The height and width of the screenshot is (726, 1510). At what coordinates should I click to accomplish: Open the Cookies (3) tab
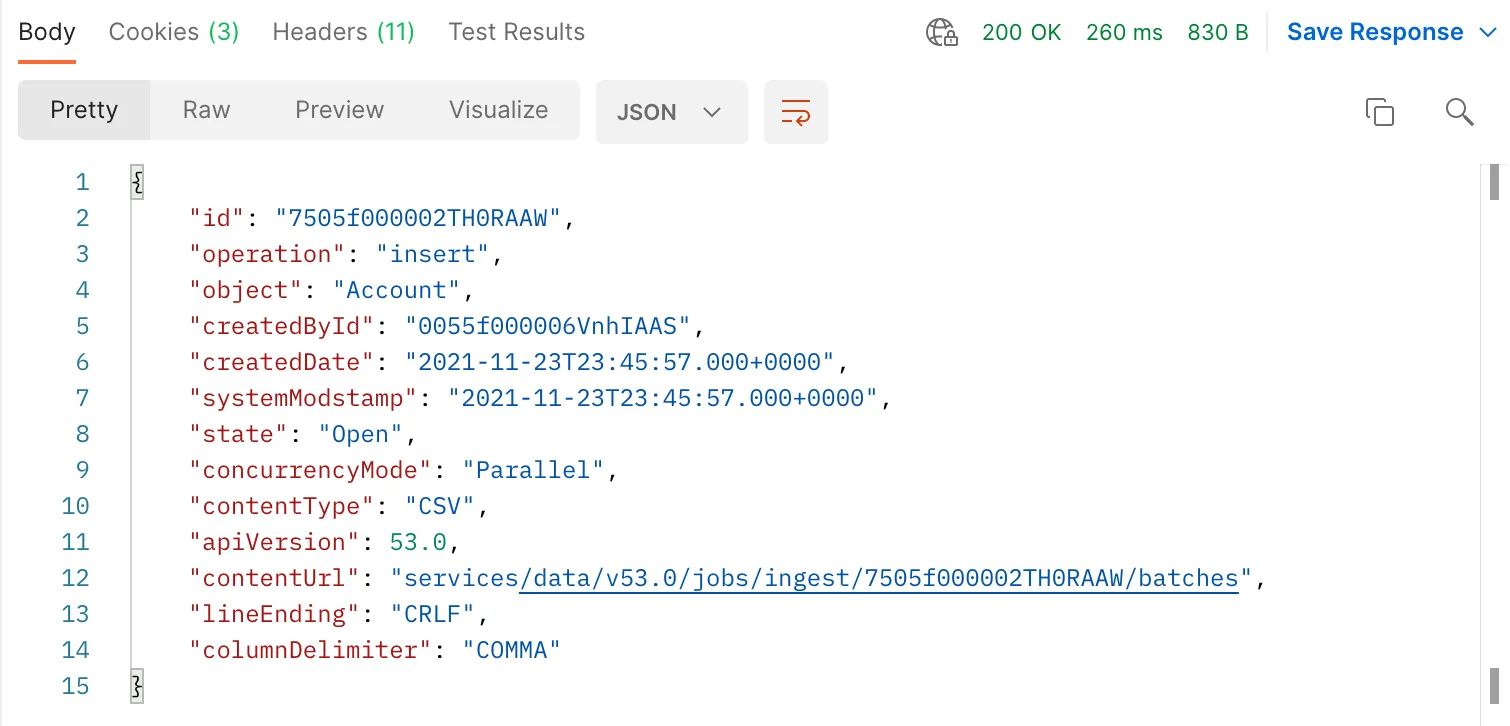click(x=174, y=32)
